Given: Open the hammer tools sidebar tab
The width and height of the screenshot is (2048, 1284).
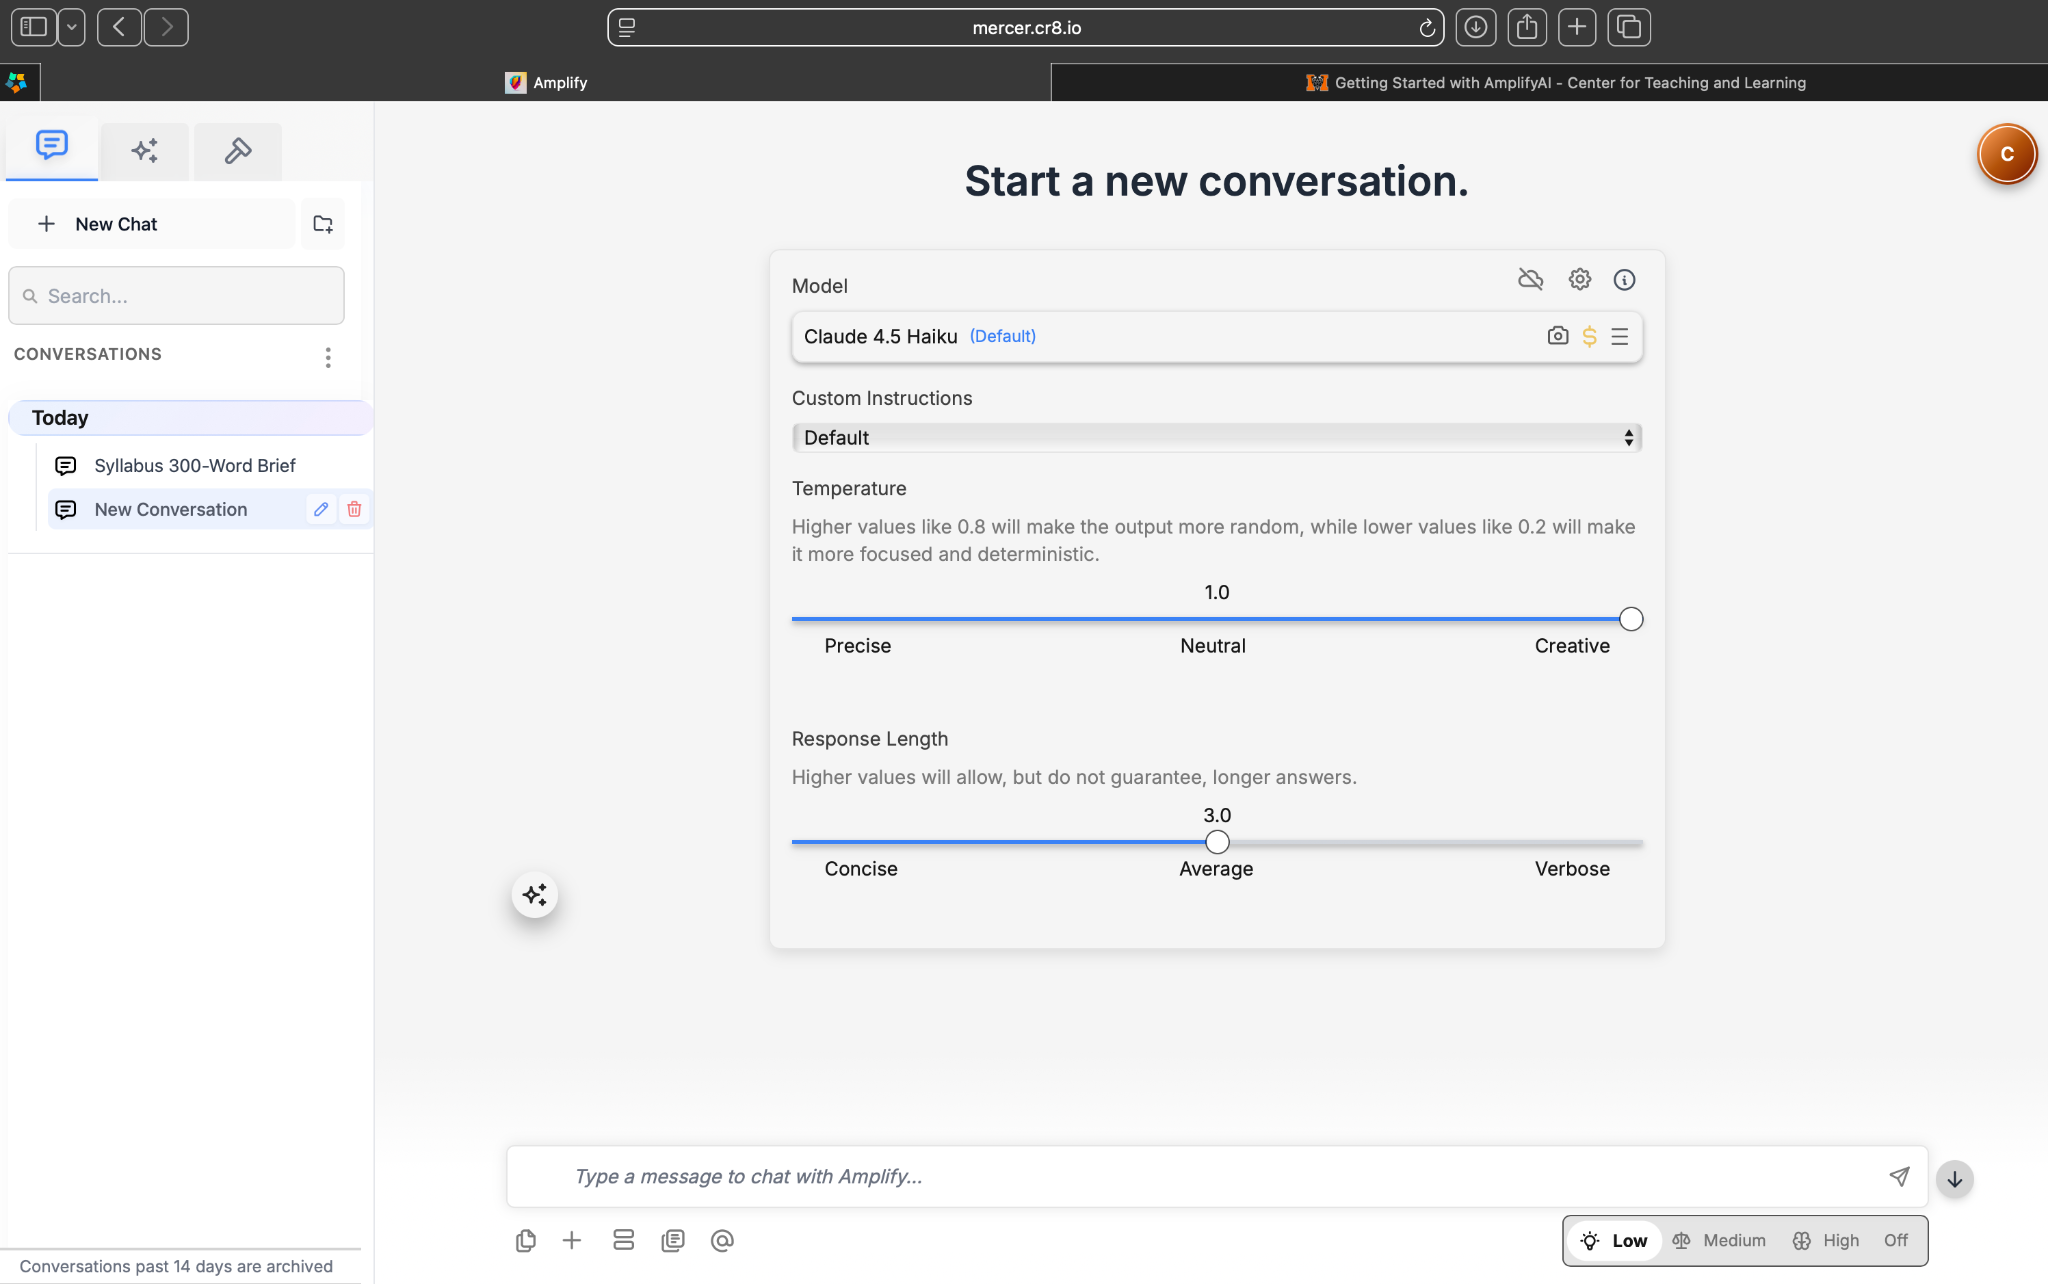Looking at the screenshot, I should [238, 151].
